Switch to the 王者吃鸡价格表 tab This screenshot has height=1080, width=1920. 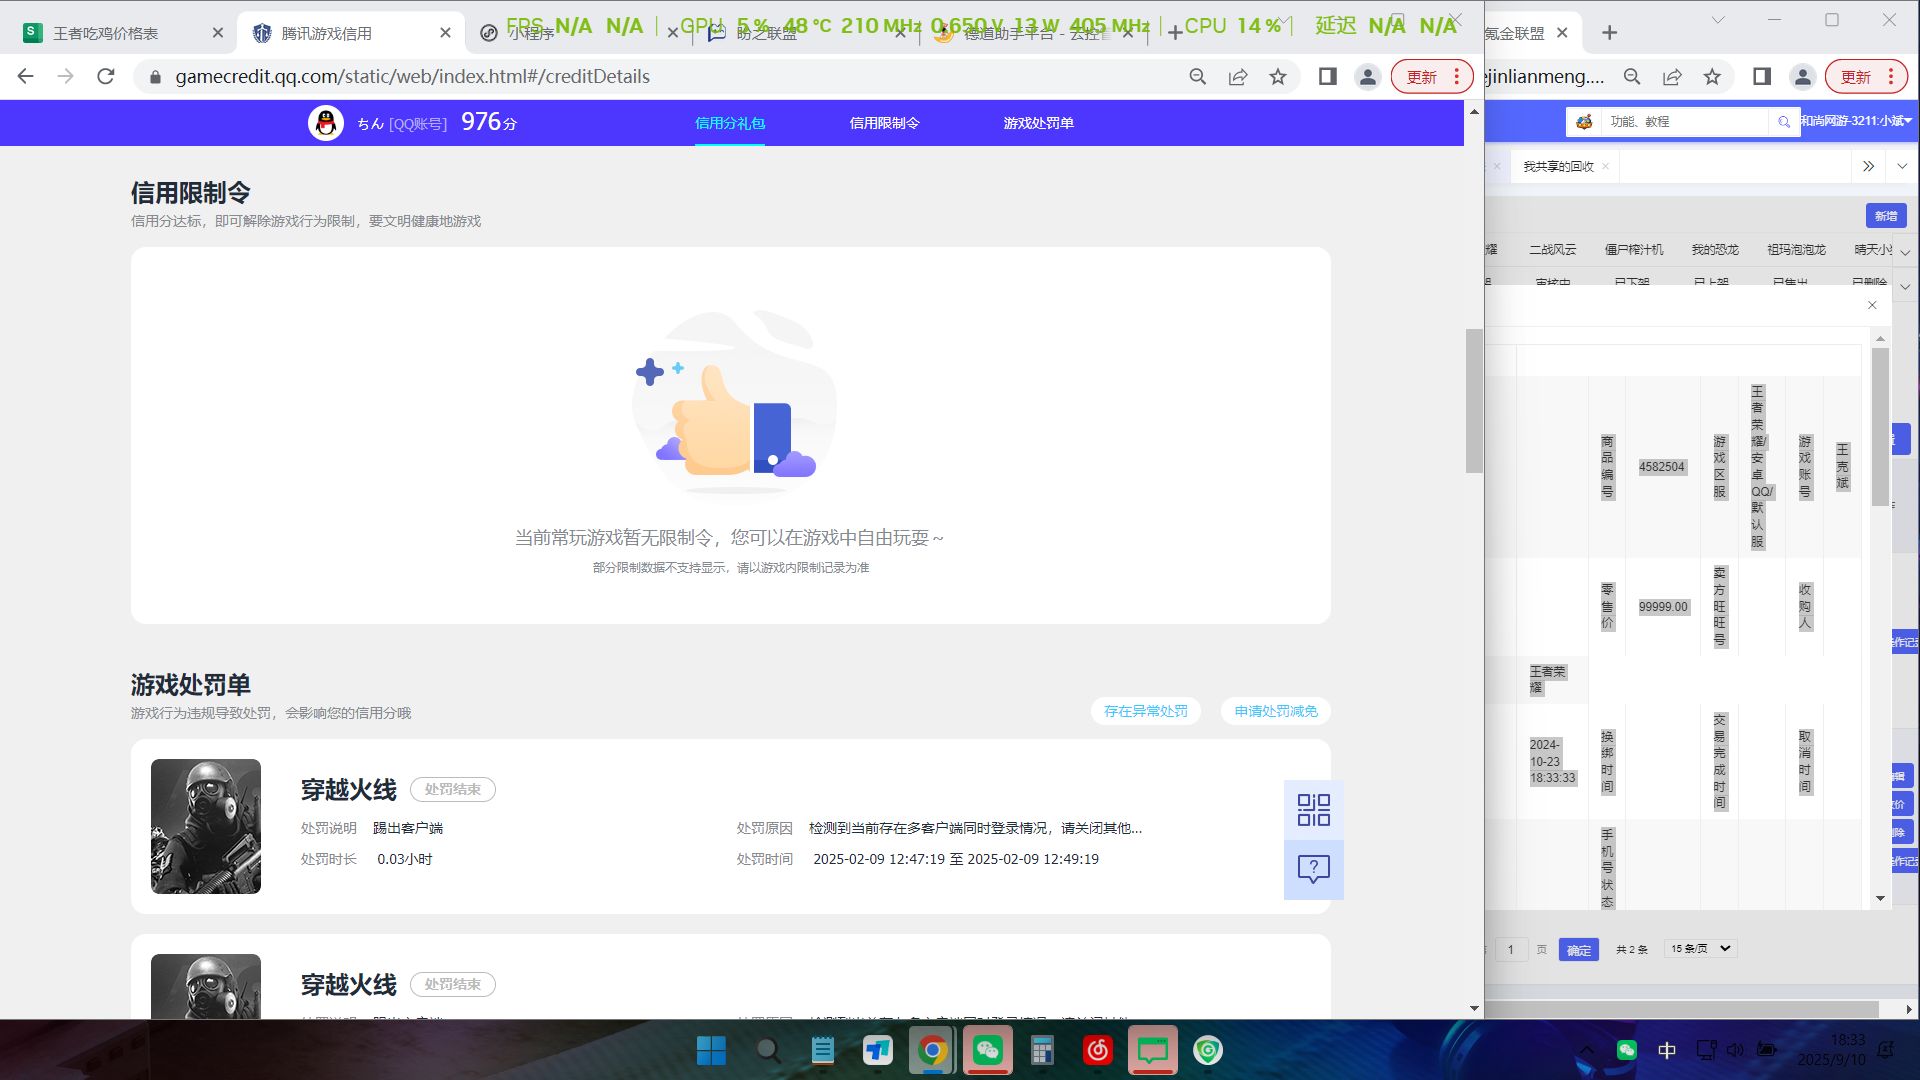click(x=105, y=33)
